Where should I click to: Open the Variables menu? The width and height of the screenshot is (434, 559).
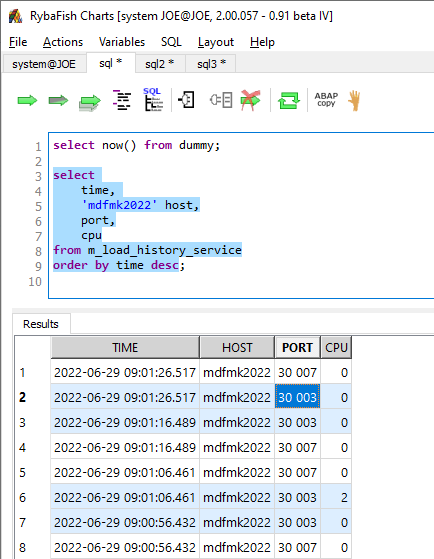click(x=122, y=42)
